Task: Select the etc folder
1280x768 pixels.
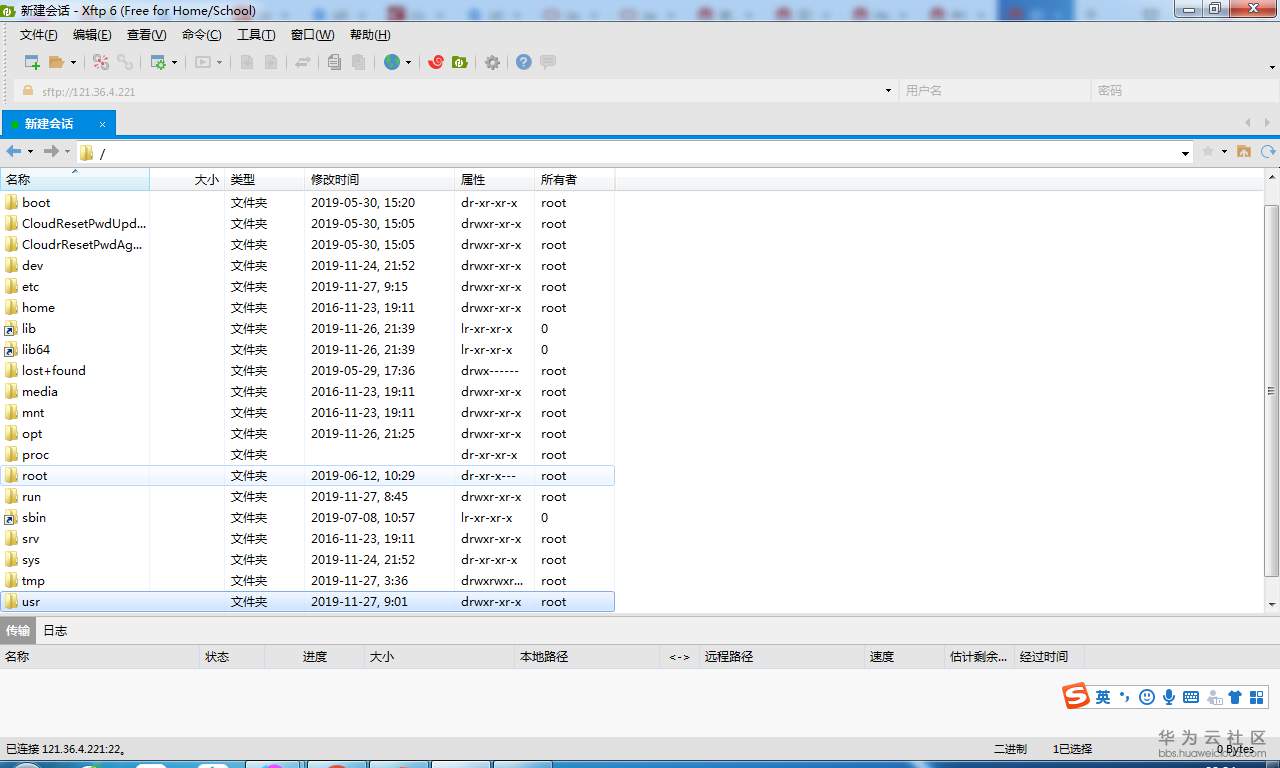Action: click(x=307, y=286)
